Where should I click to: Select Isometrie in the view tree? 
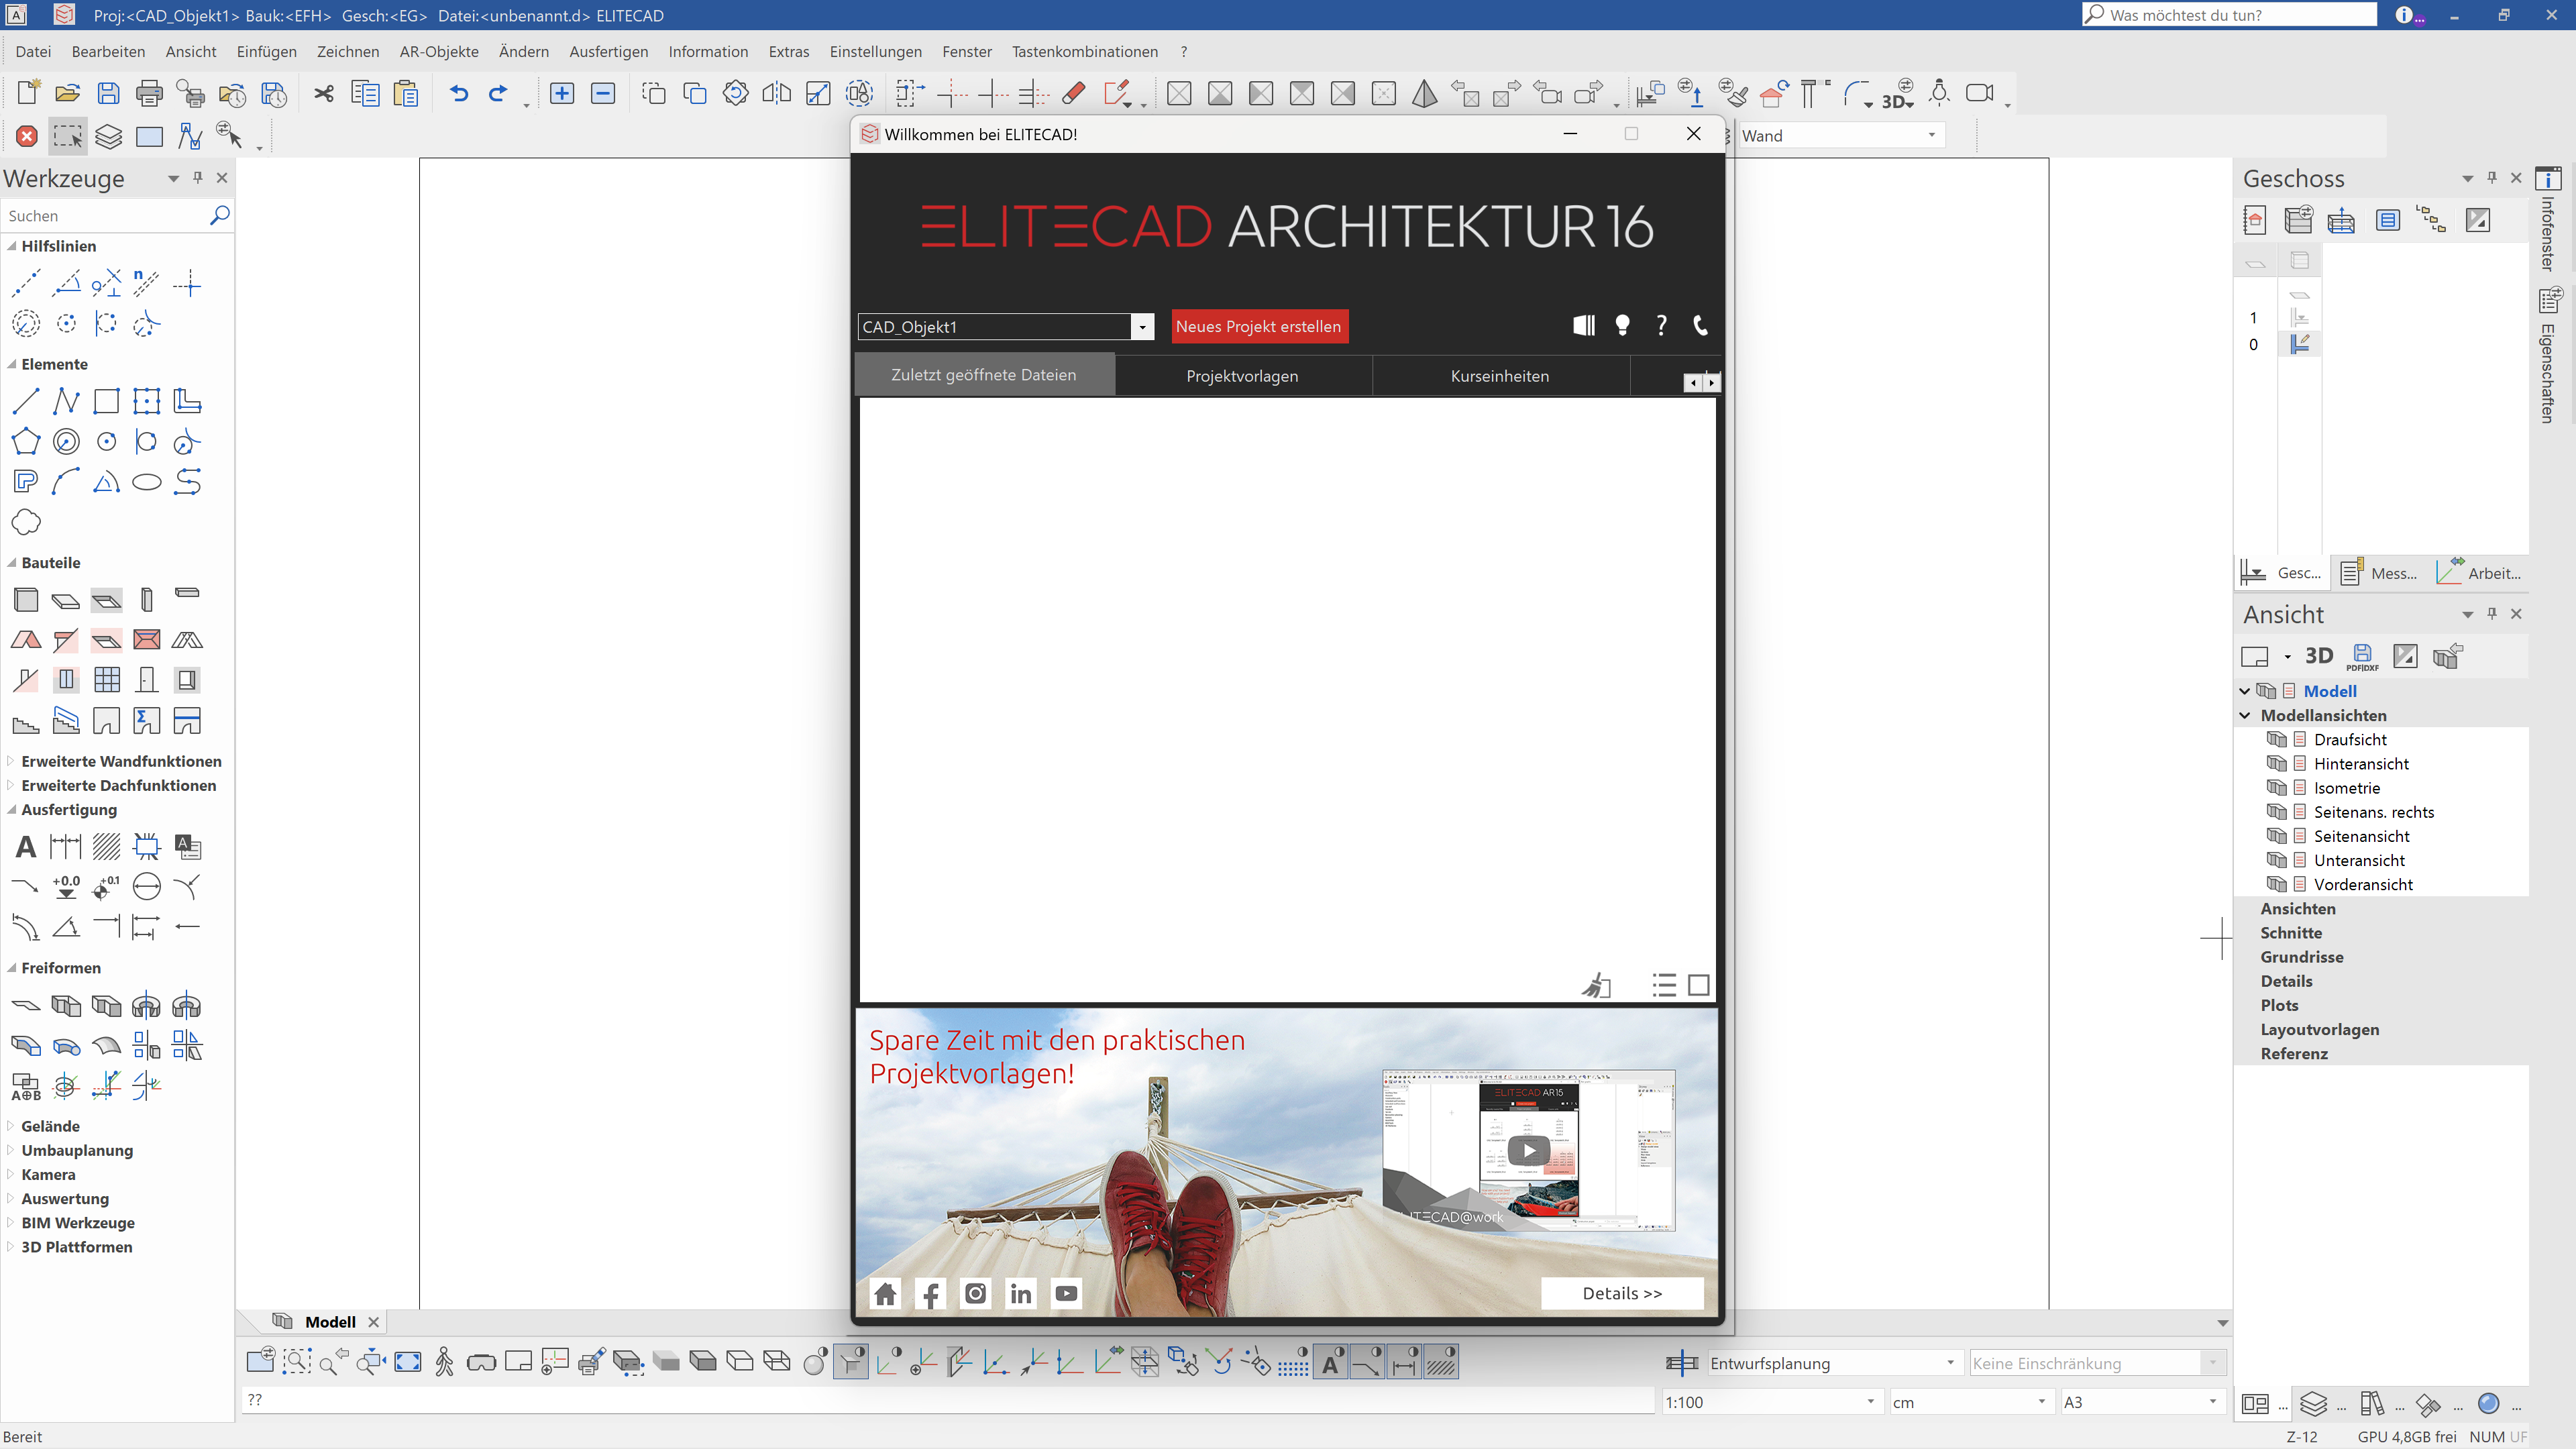(2346, 787)
